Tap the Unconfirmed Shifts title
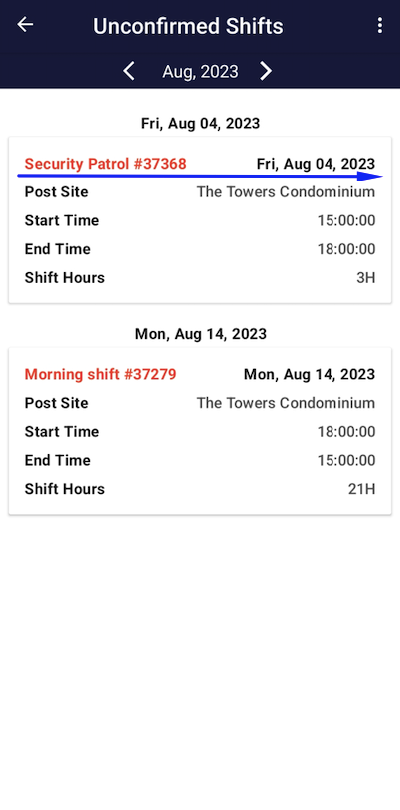 click(x=188, y=26)
